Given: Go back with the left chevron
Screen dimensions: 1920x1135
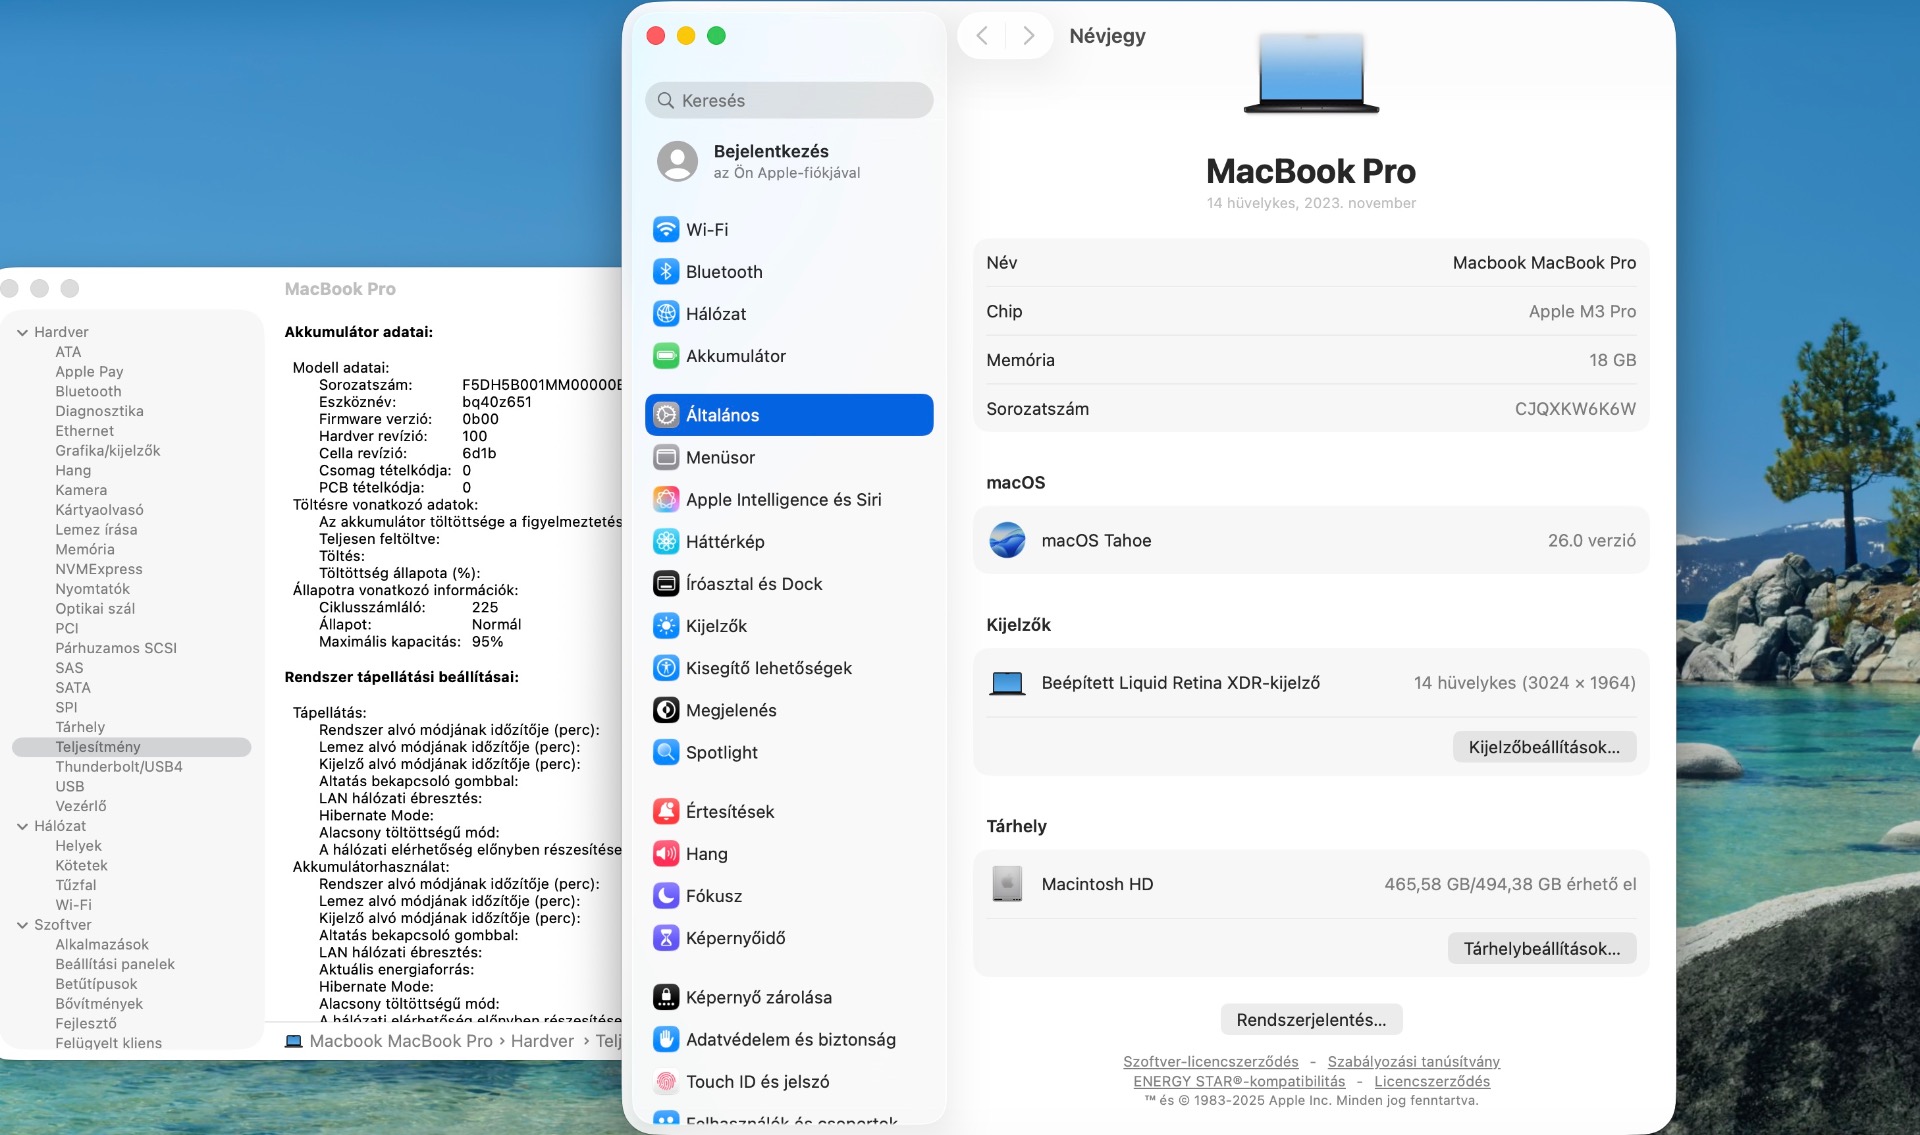Looking at the screenshot, I should click(x=982, y=36).
